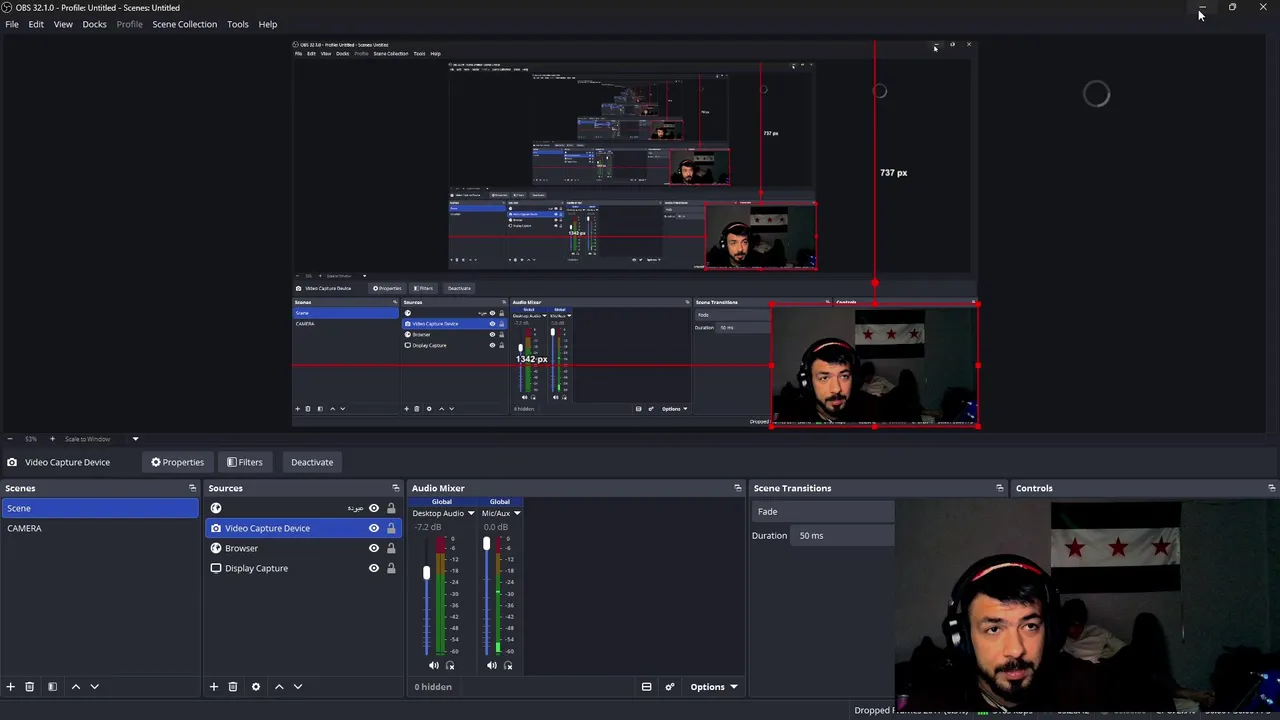Select the CAMERA scene
1280x720 pixels.
click(100, 528)
